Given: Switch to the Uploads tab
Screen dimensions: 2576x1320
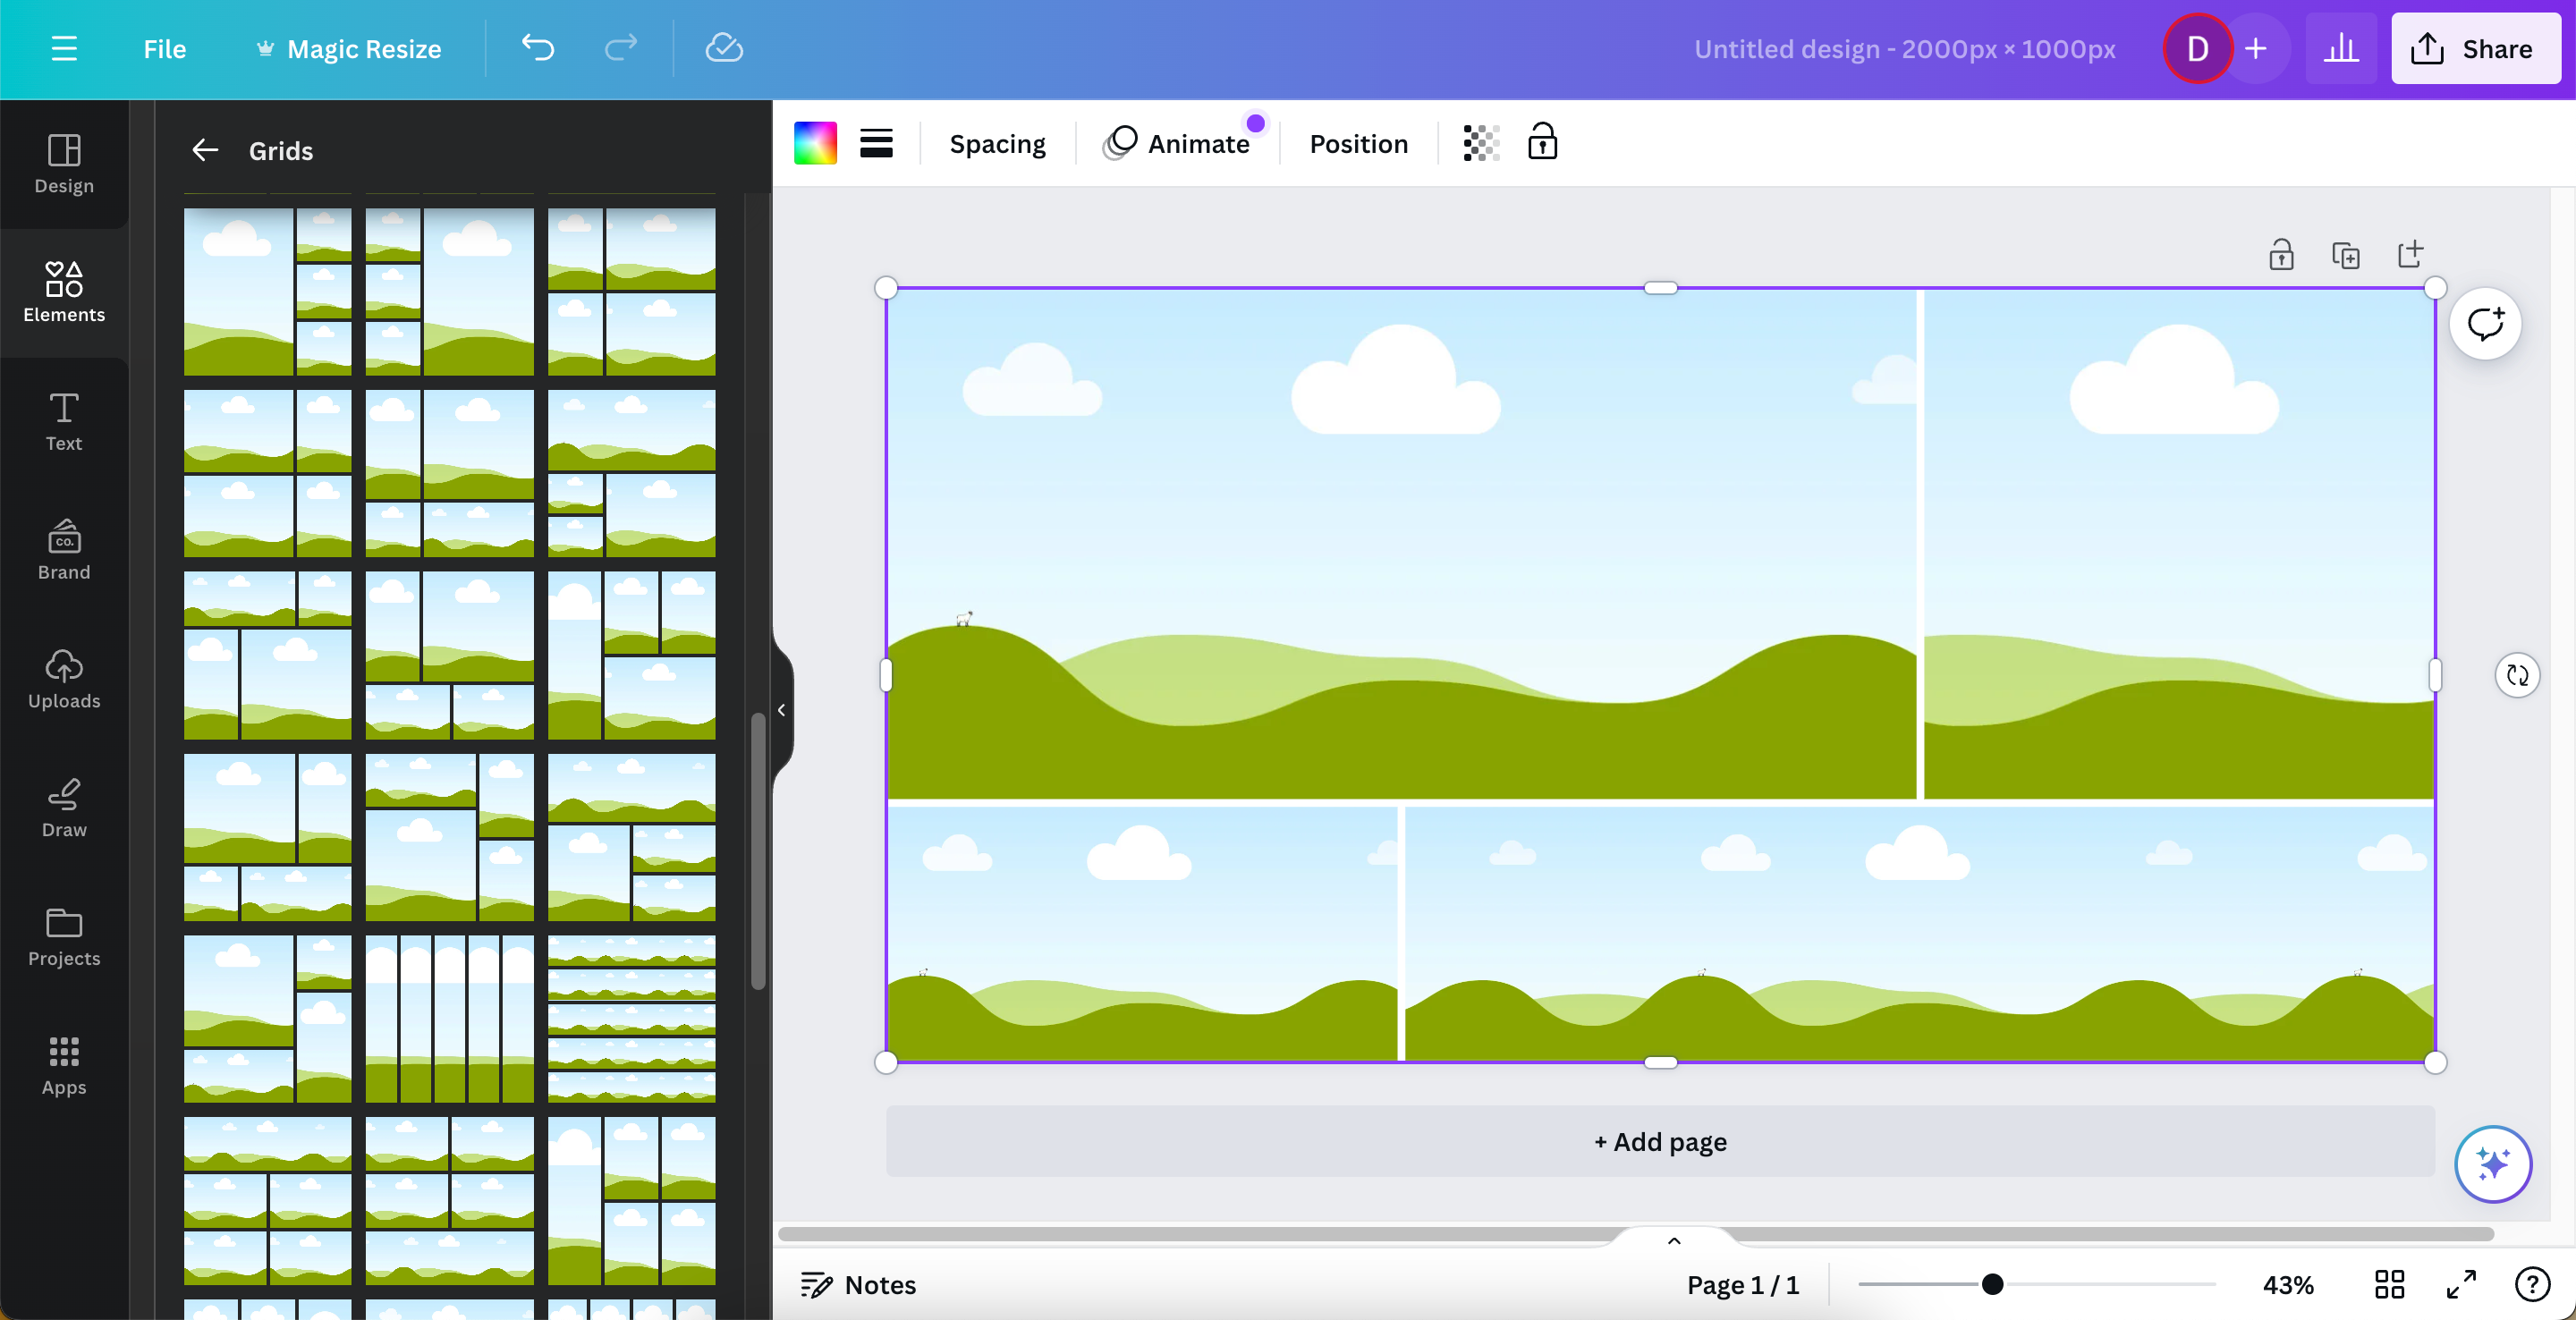Looking at the screenshot, I should tap(64, 679).
